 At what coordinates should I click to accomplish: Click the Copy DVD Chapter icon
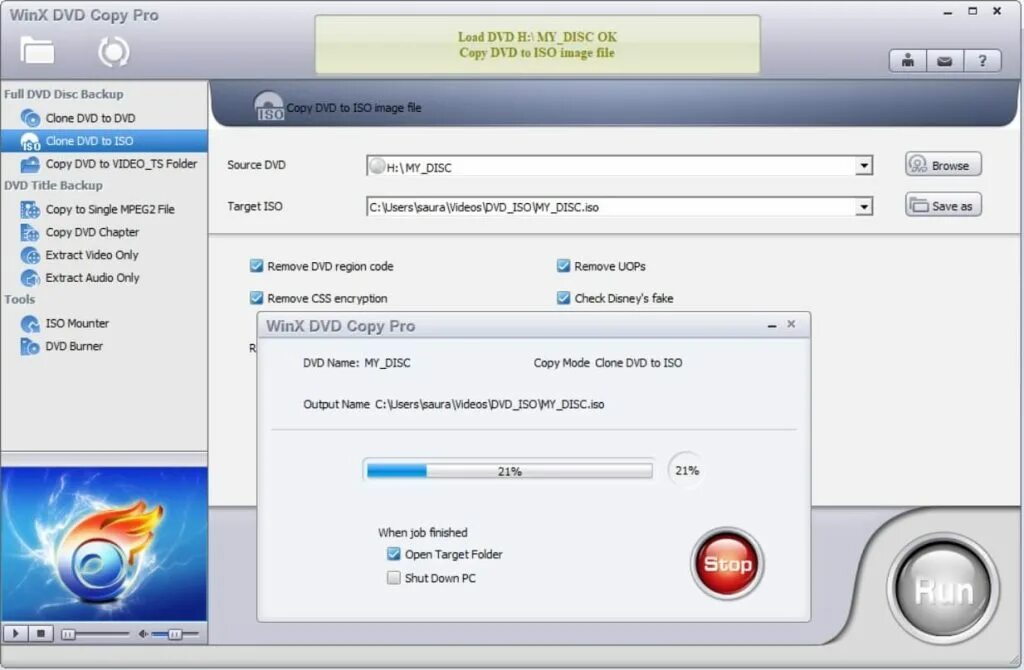click(x=30, y=232)
